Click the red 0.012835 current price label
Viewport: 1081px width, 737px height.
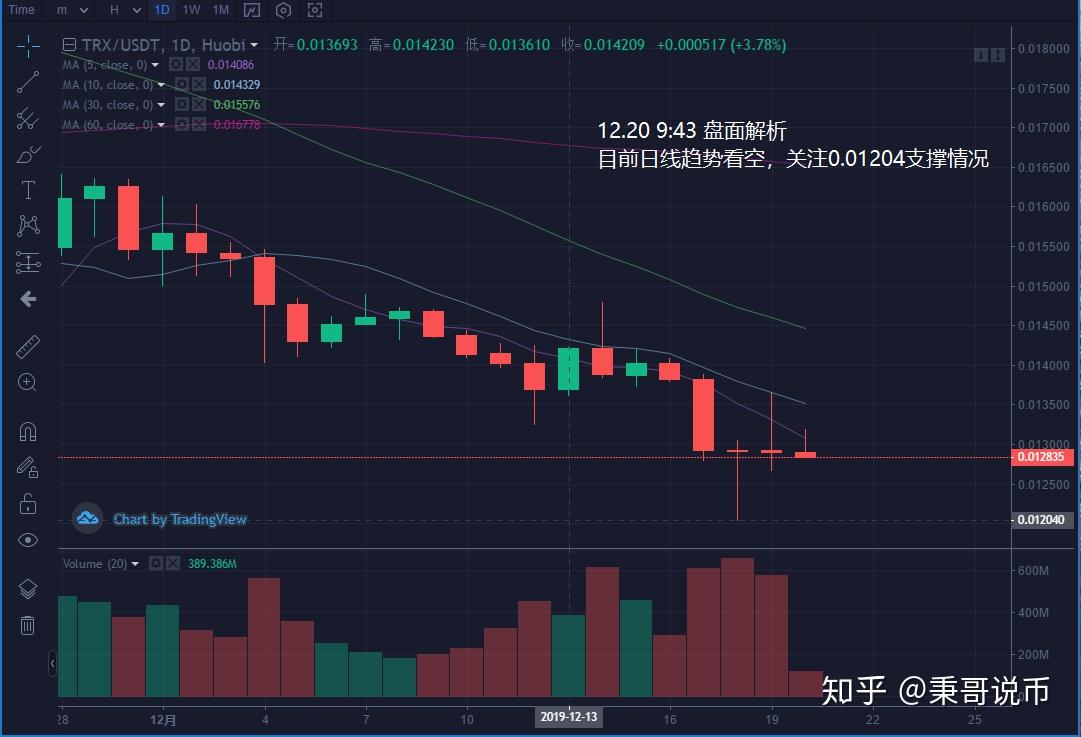point(1041,457)
